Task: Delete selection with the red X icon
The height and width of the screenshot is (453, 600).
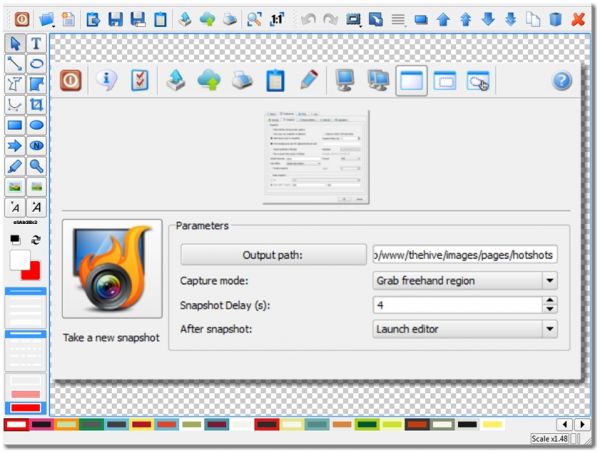Action: tap(578, 19)
